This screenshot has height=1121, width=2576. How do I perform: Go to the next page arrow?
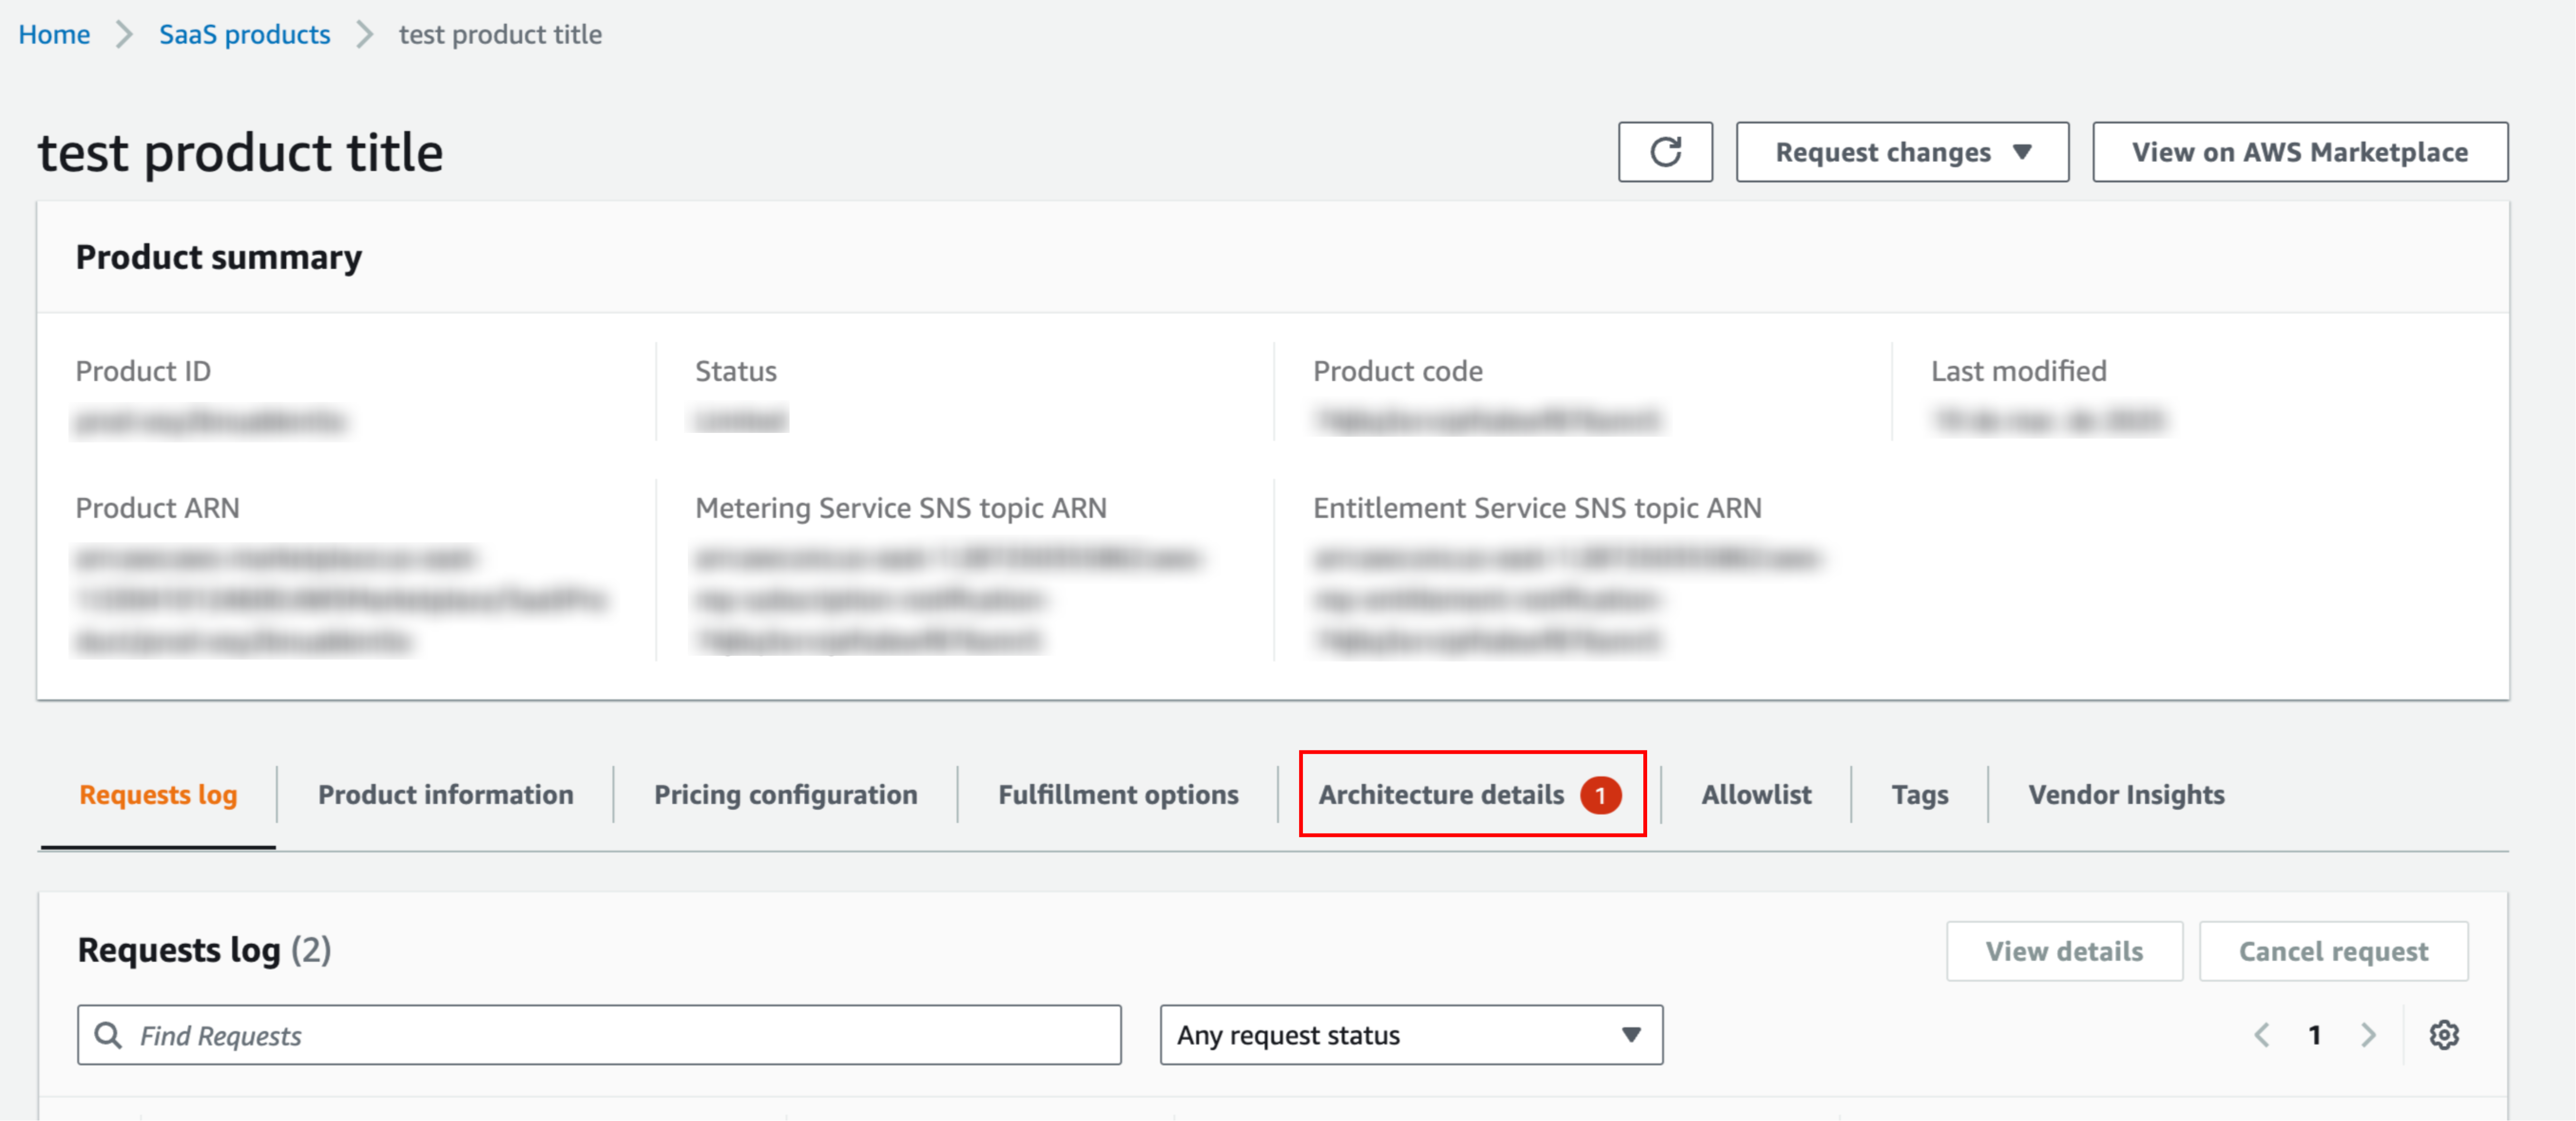2368,1035
